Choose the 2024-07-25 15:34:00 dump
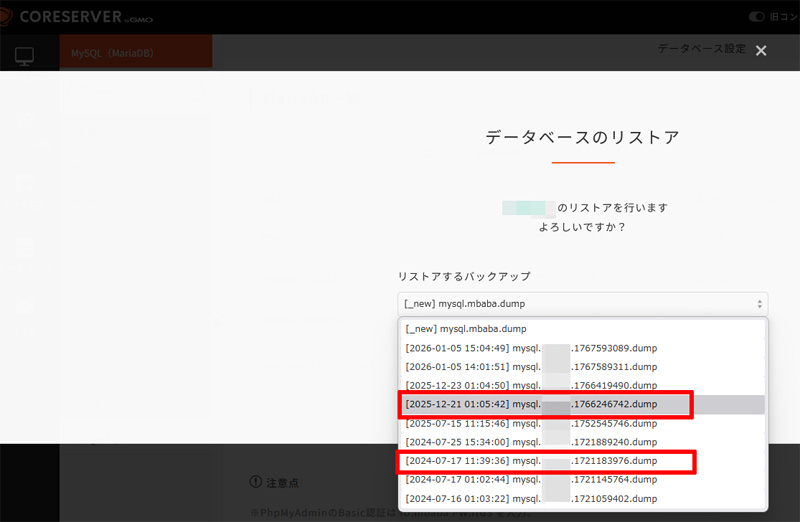800x522 pixels. point(531,442)
